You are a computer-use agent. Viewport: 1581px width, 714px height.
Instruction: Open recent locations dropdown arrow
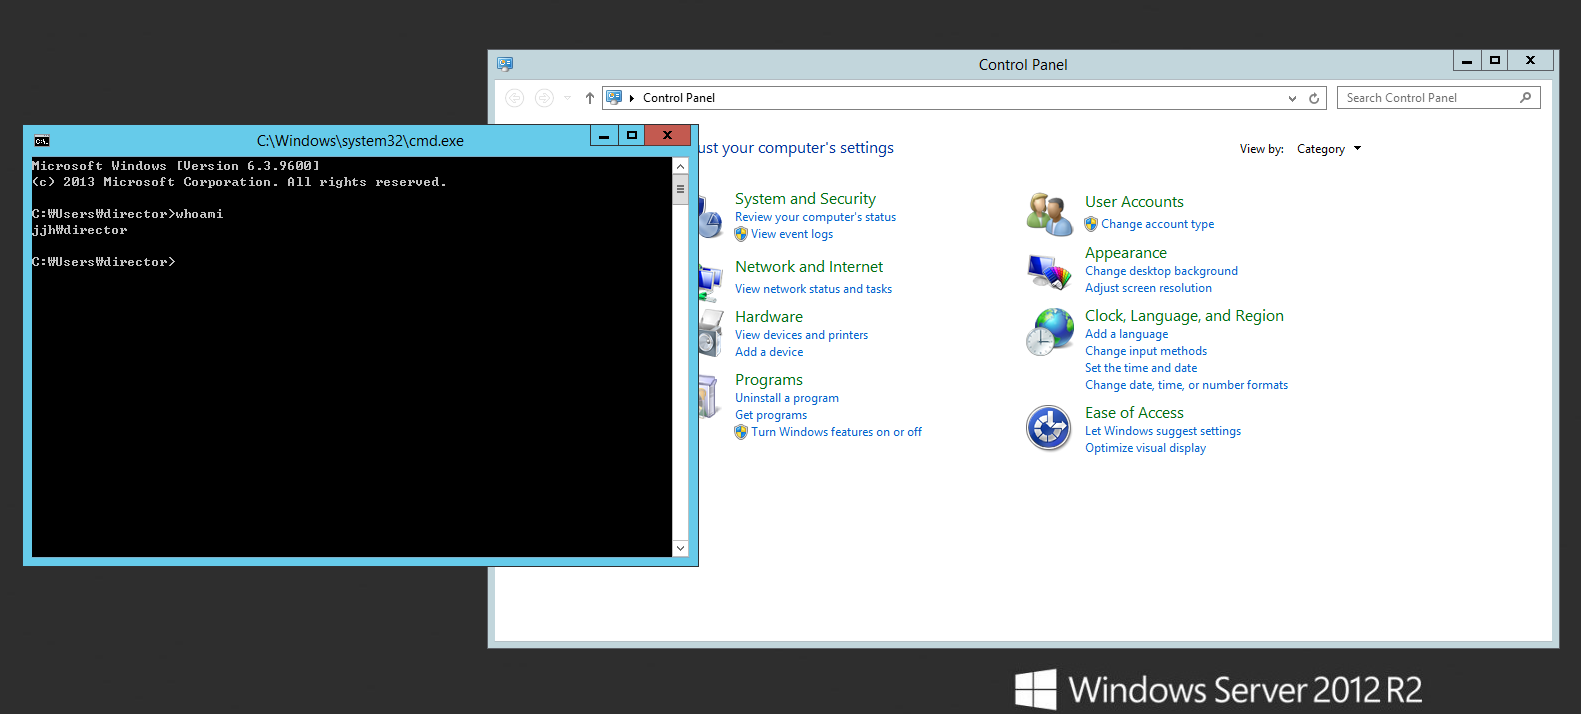coord(567,98)
